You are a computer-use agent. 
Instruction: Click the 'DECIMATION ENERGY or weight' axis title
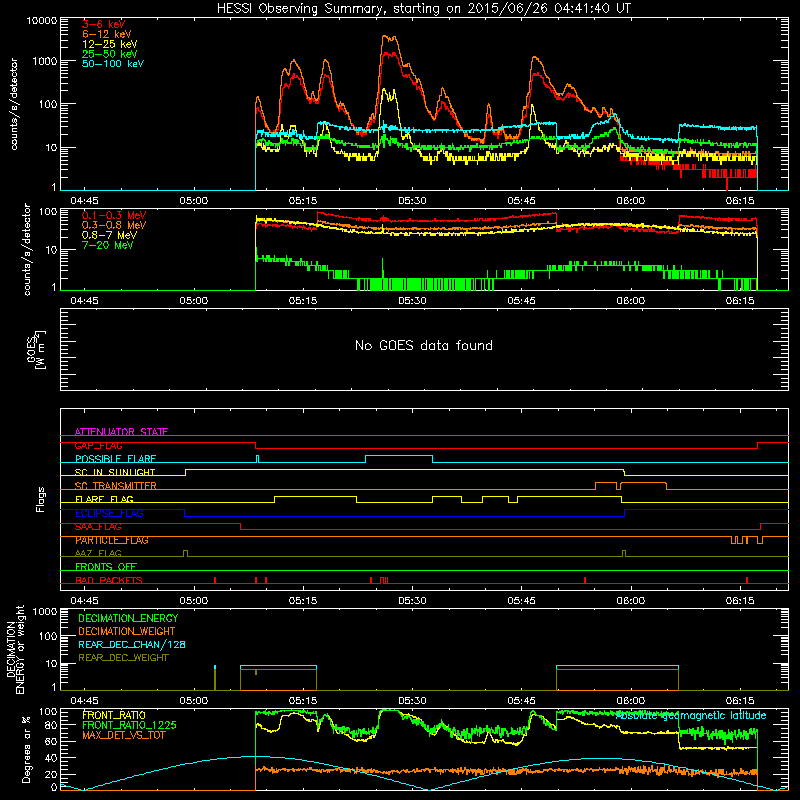tap(15, 649)
